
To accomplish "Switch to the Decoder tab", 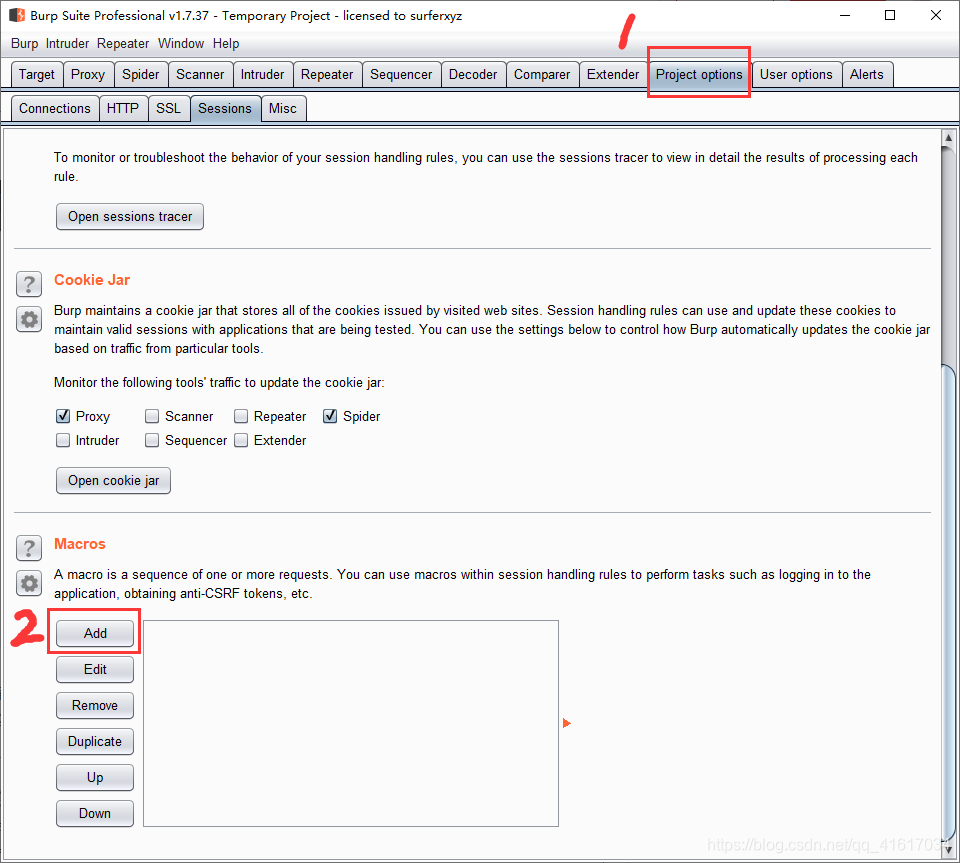I will (x=473, y=75).
